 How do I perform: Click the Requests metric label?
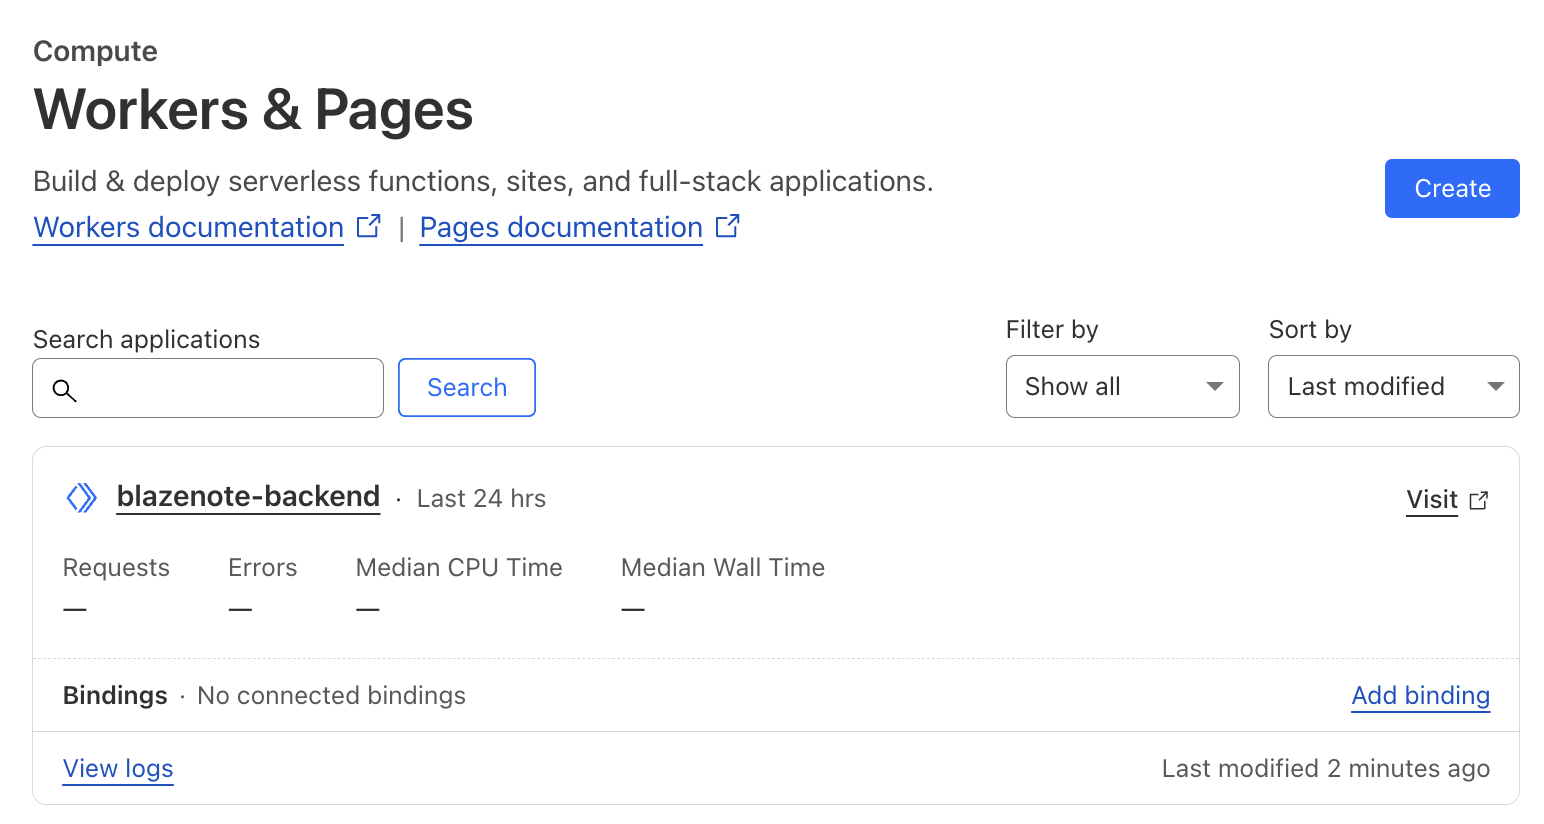(x=116, y=567)
